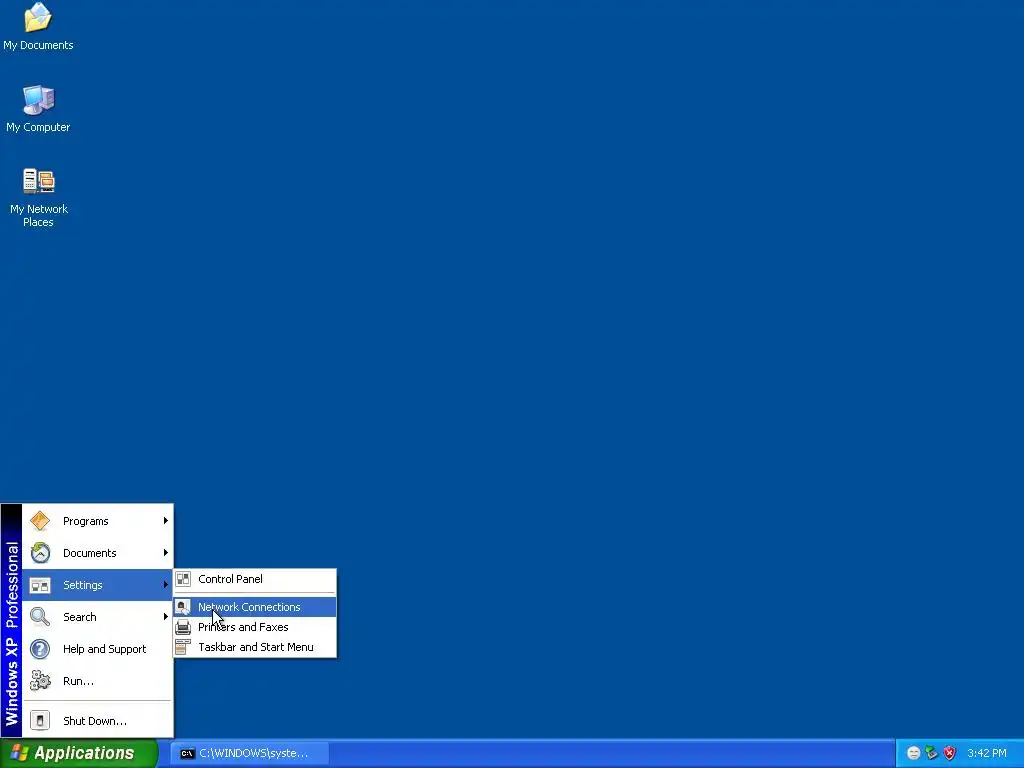Open Help and Support
1024x768 pixels.
click(98, 648)
